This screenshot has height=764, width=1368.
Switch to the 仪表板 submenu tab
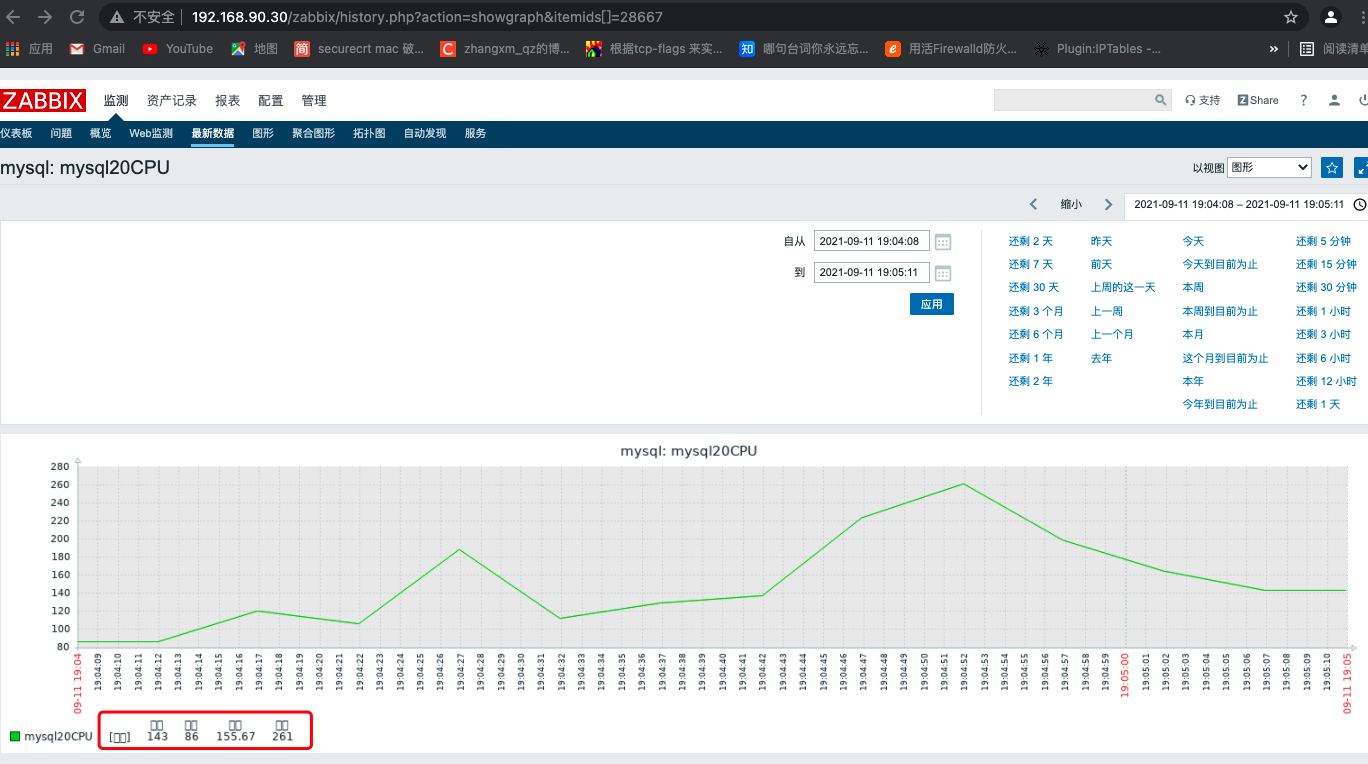coord(16,133)
